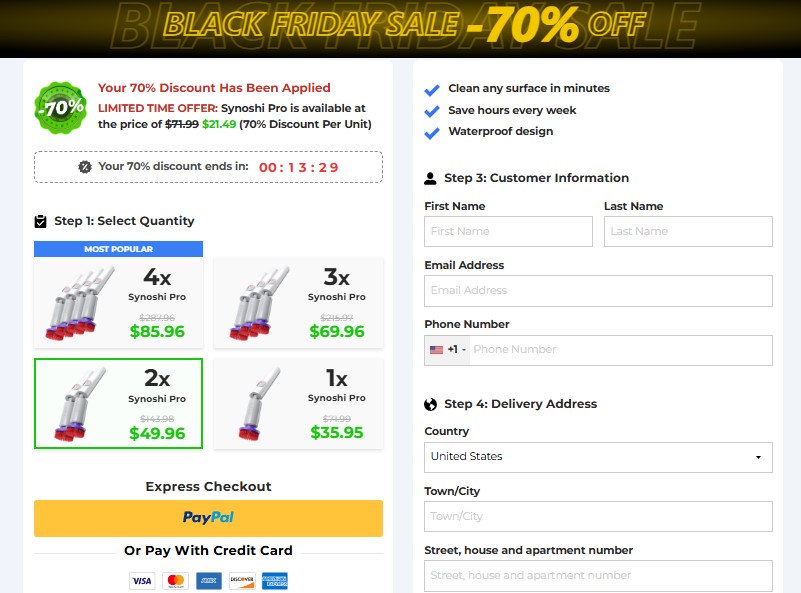Click the Mastercard icon
801x593 pixels.
coord(175,580)
